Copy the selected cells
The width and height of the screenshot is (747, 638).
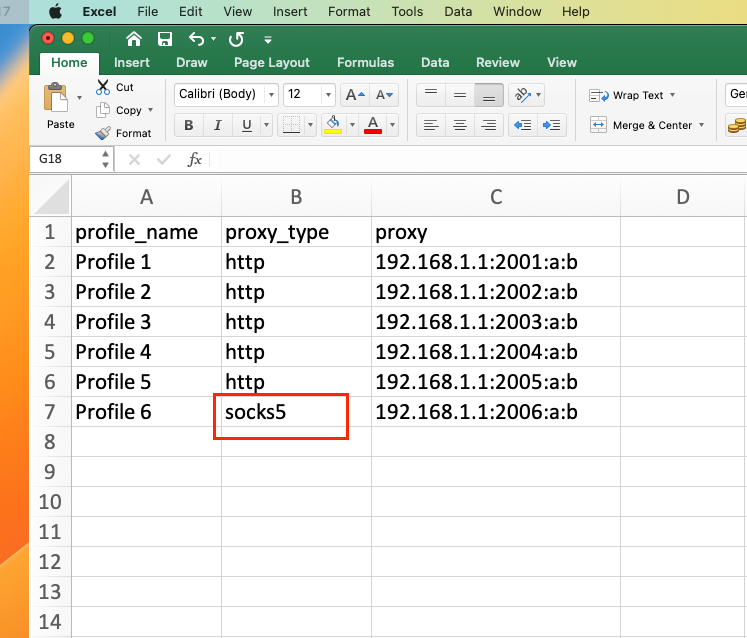tap(119, 110)
